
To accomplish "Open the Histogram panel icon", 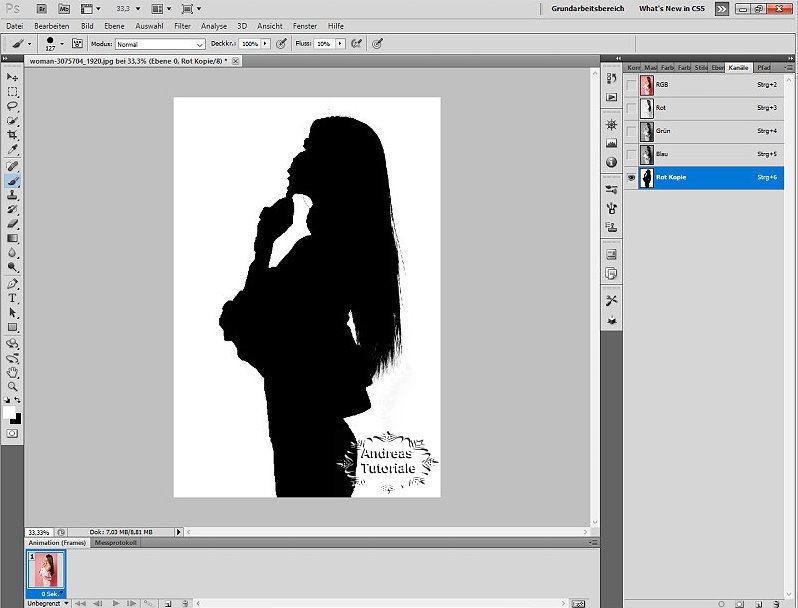I will (611, 143).
